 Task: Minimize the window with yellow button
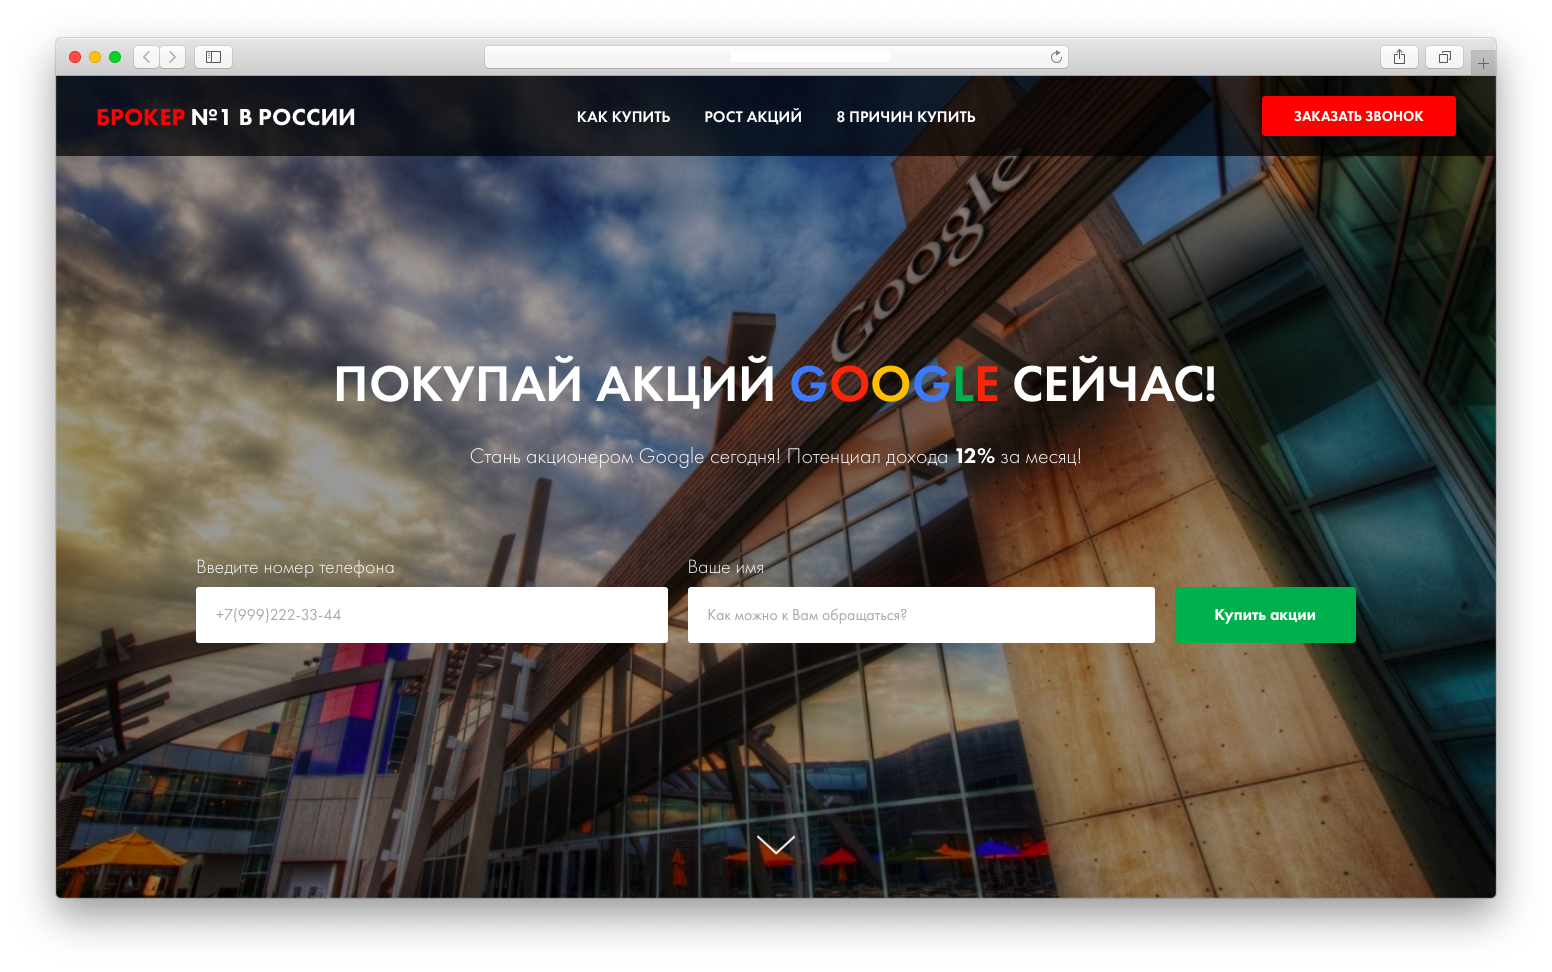pos(95,57)
